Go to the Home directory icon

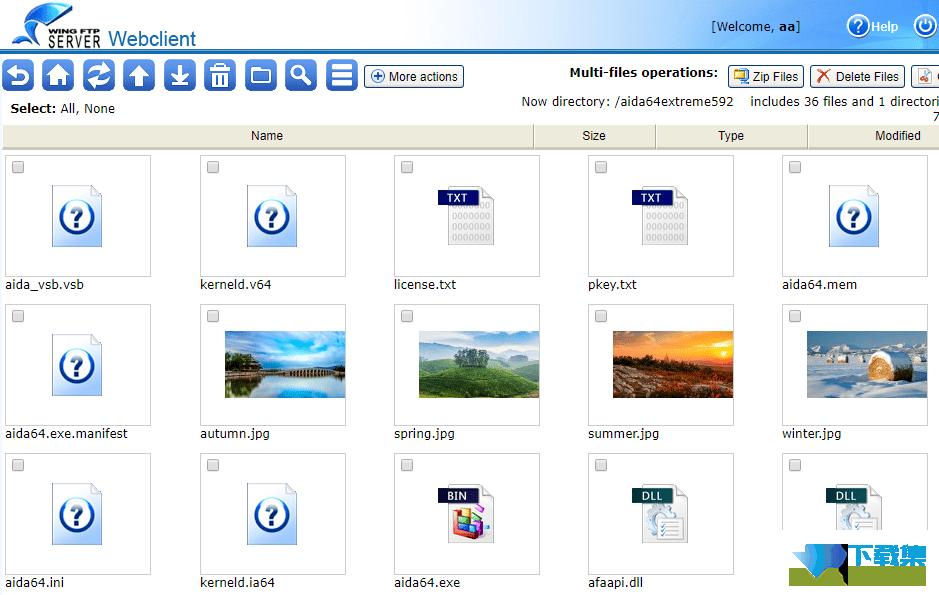click(x=58, y=75)
